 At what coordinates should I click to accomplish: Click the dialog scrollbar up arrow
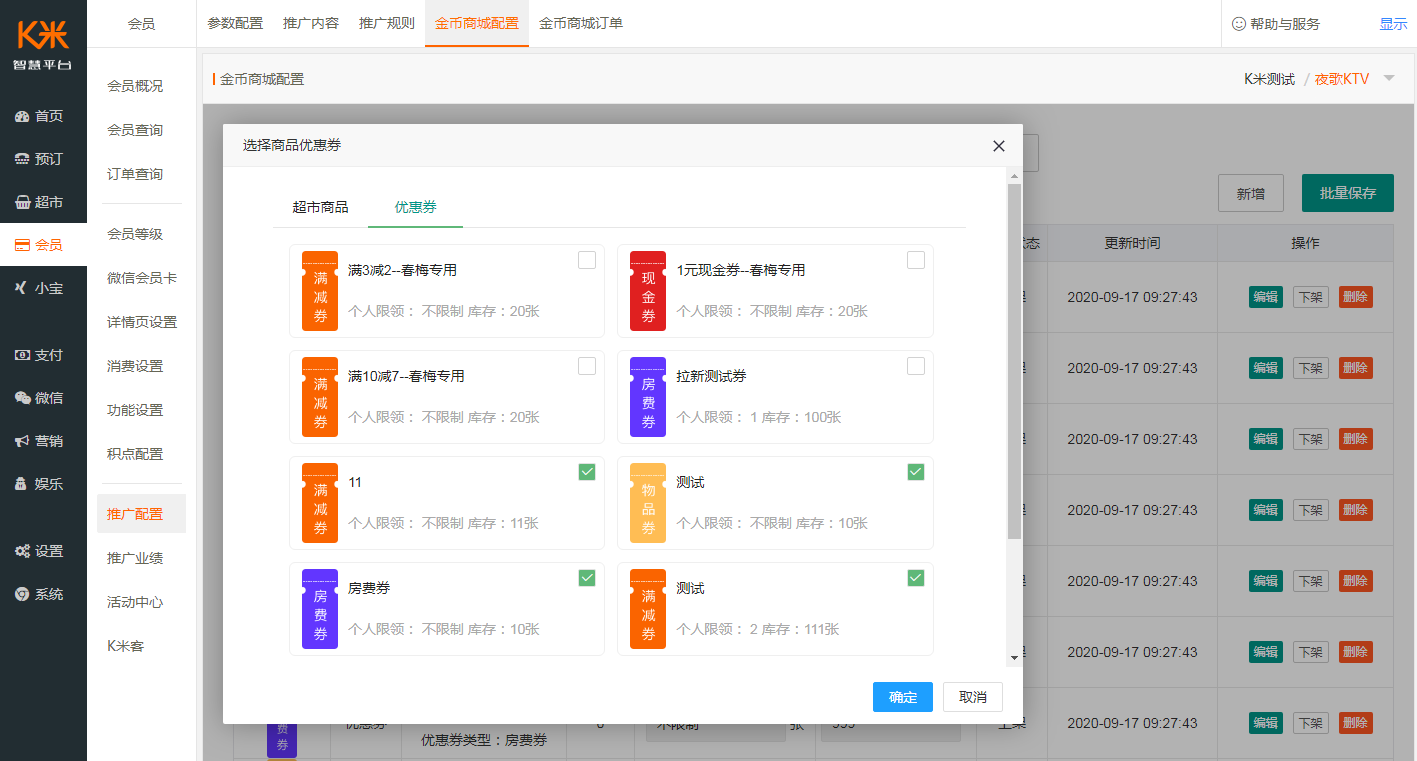coord(1014,176)
